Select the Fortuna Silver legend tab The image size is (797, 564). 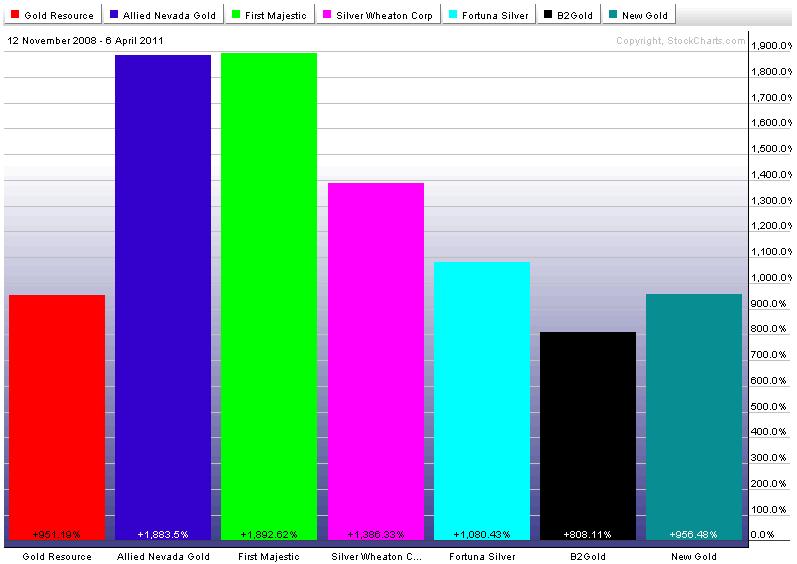tap(489, 15)
